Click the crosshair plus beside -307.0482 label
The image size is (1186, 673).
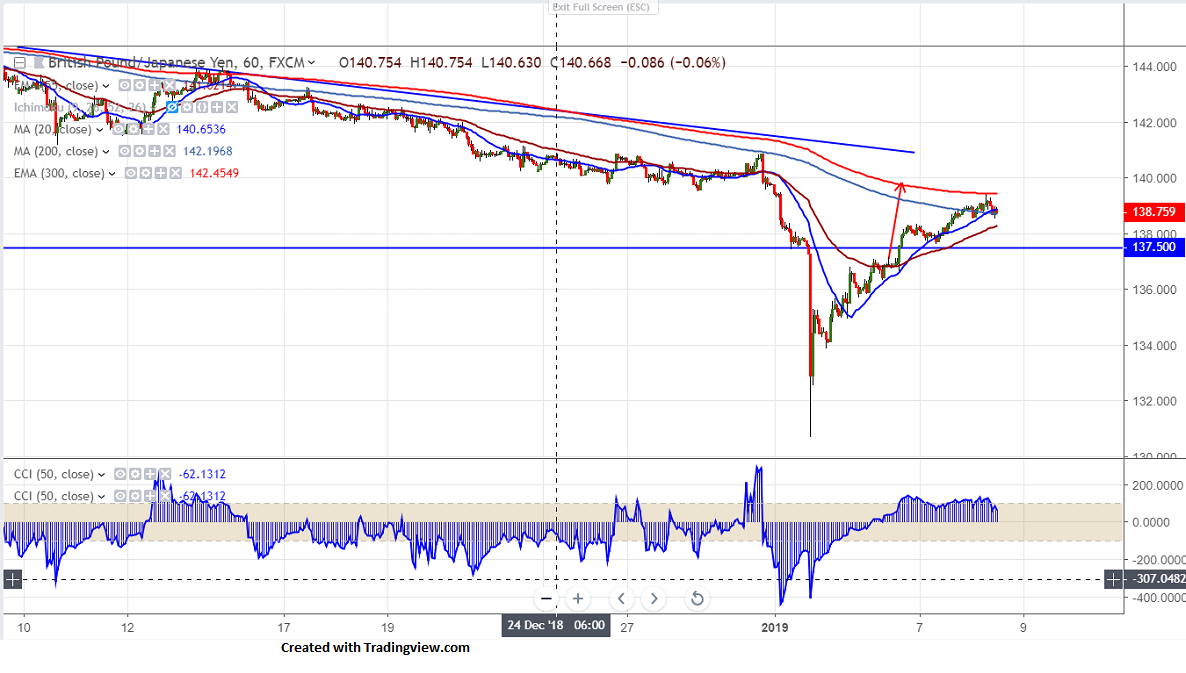coord(1113,580)
